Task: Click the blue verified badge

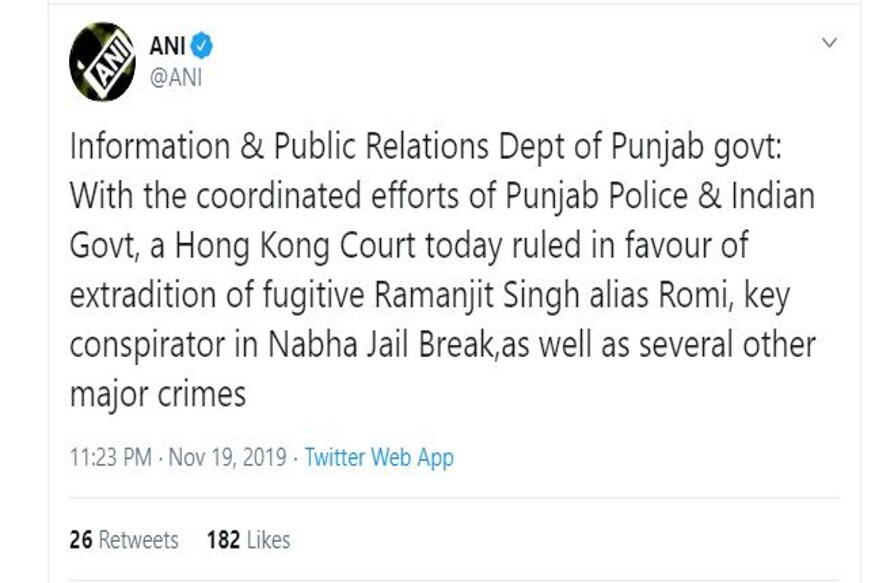Action: pos(201,46)
